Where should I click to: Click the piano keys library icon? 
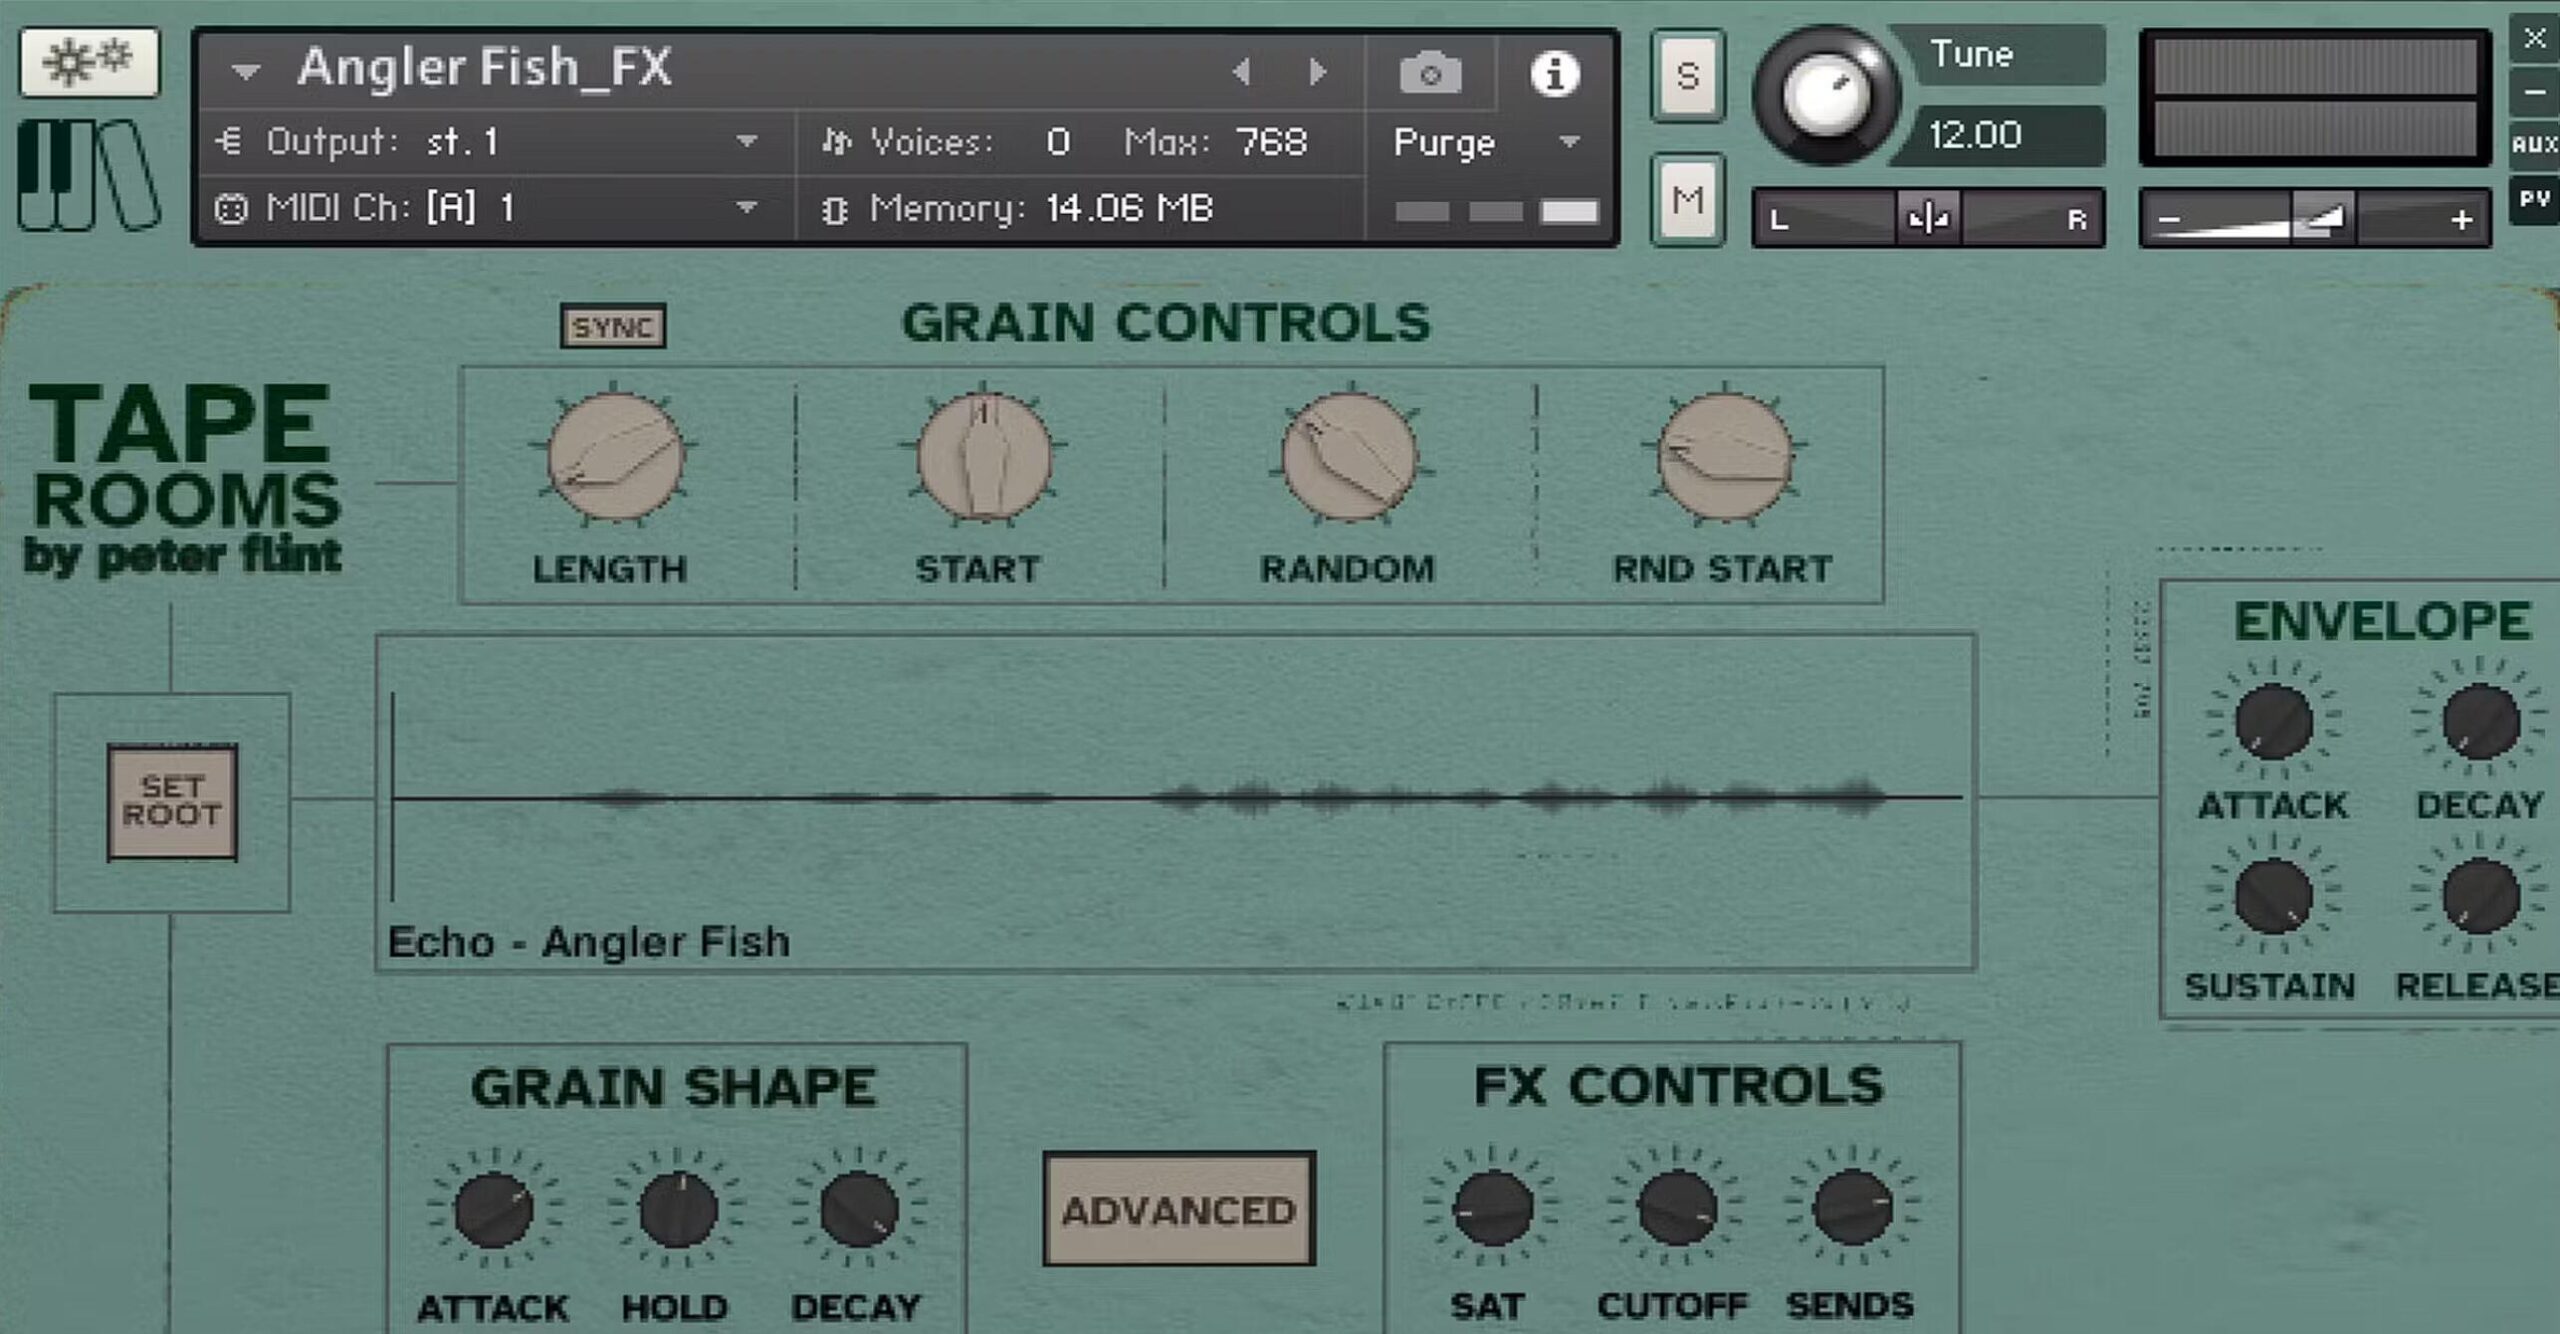pos(88,176)
